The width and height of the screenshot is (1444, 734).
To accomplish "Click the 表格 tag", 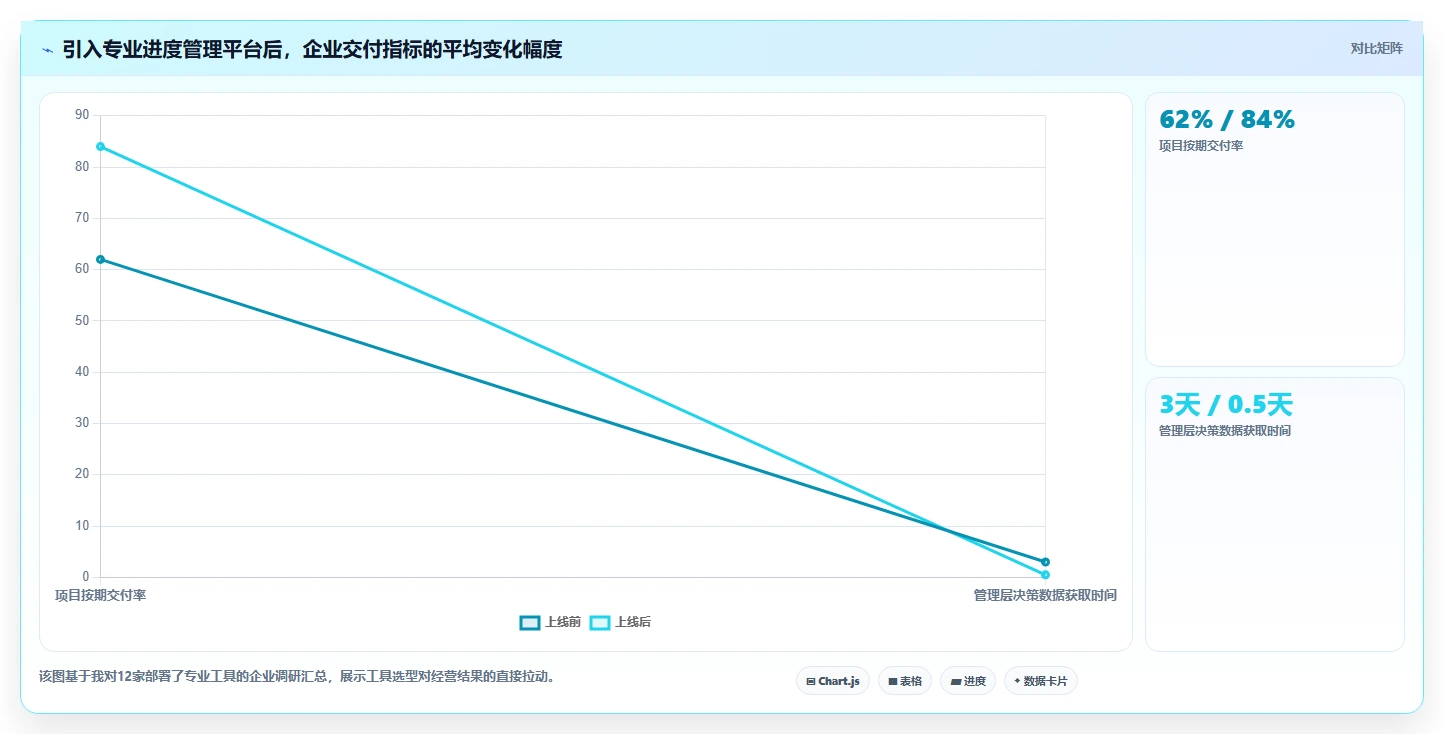I will click(x=905, y=681).
